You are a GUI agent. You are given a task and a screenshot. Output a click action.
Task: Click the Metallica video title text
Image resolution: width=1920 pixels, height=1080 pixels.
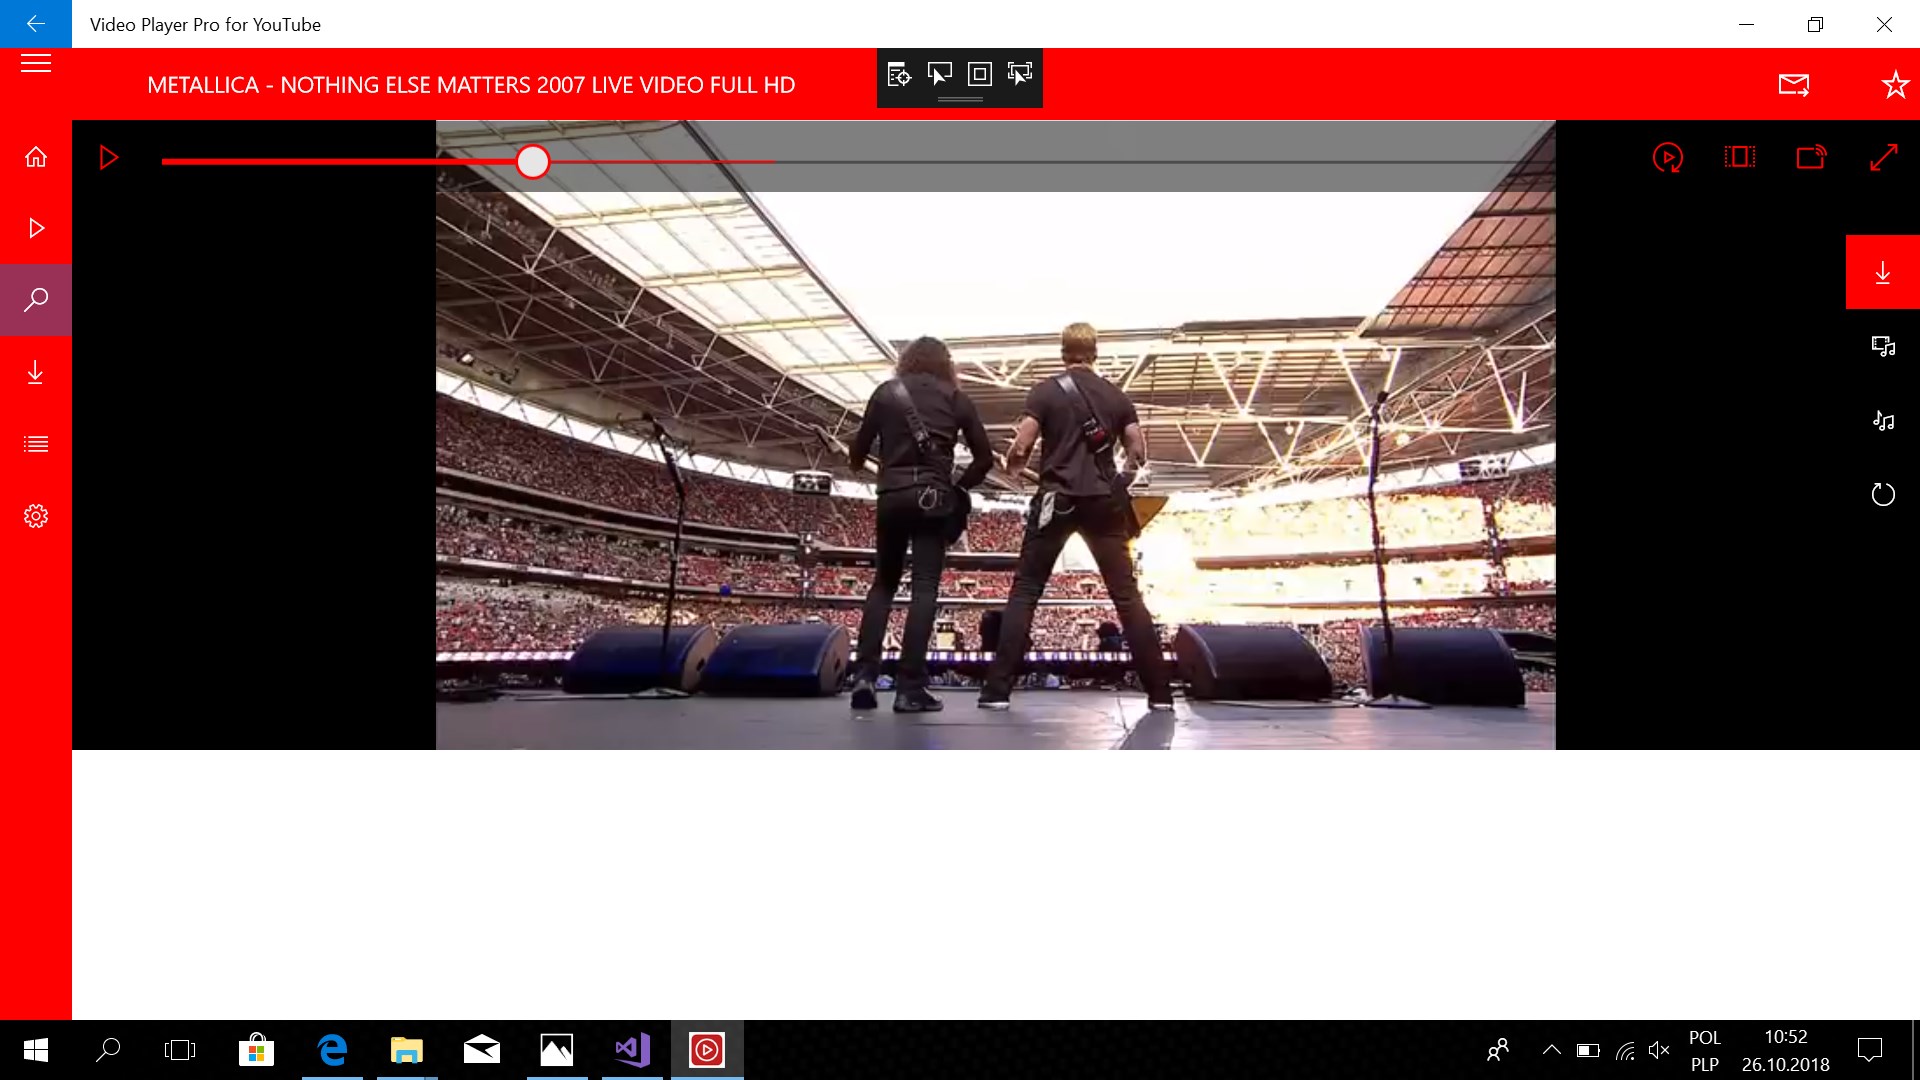471,85
